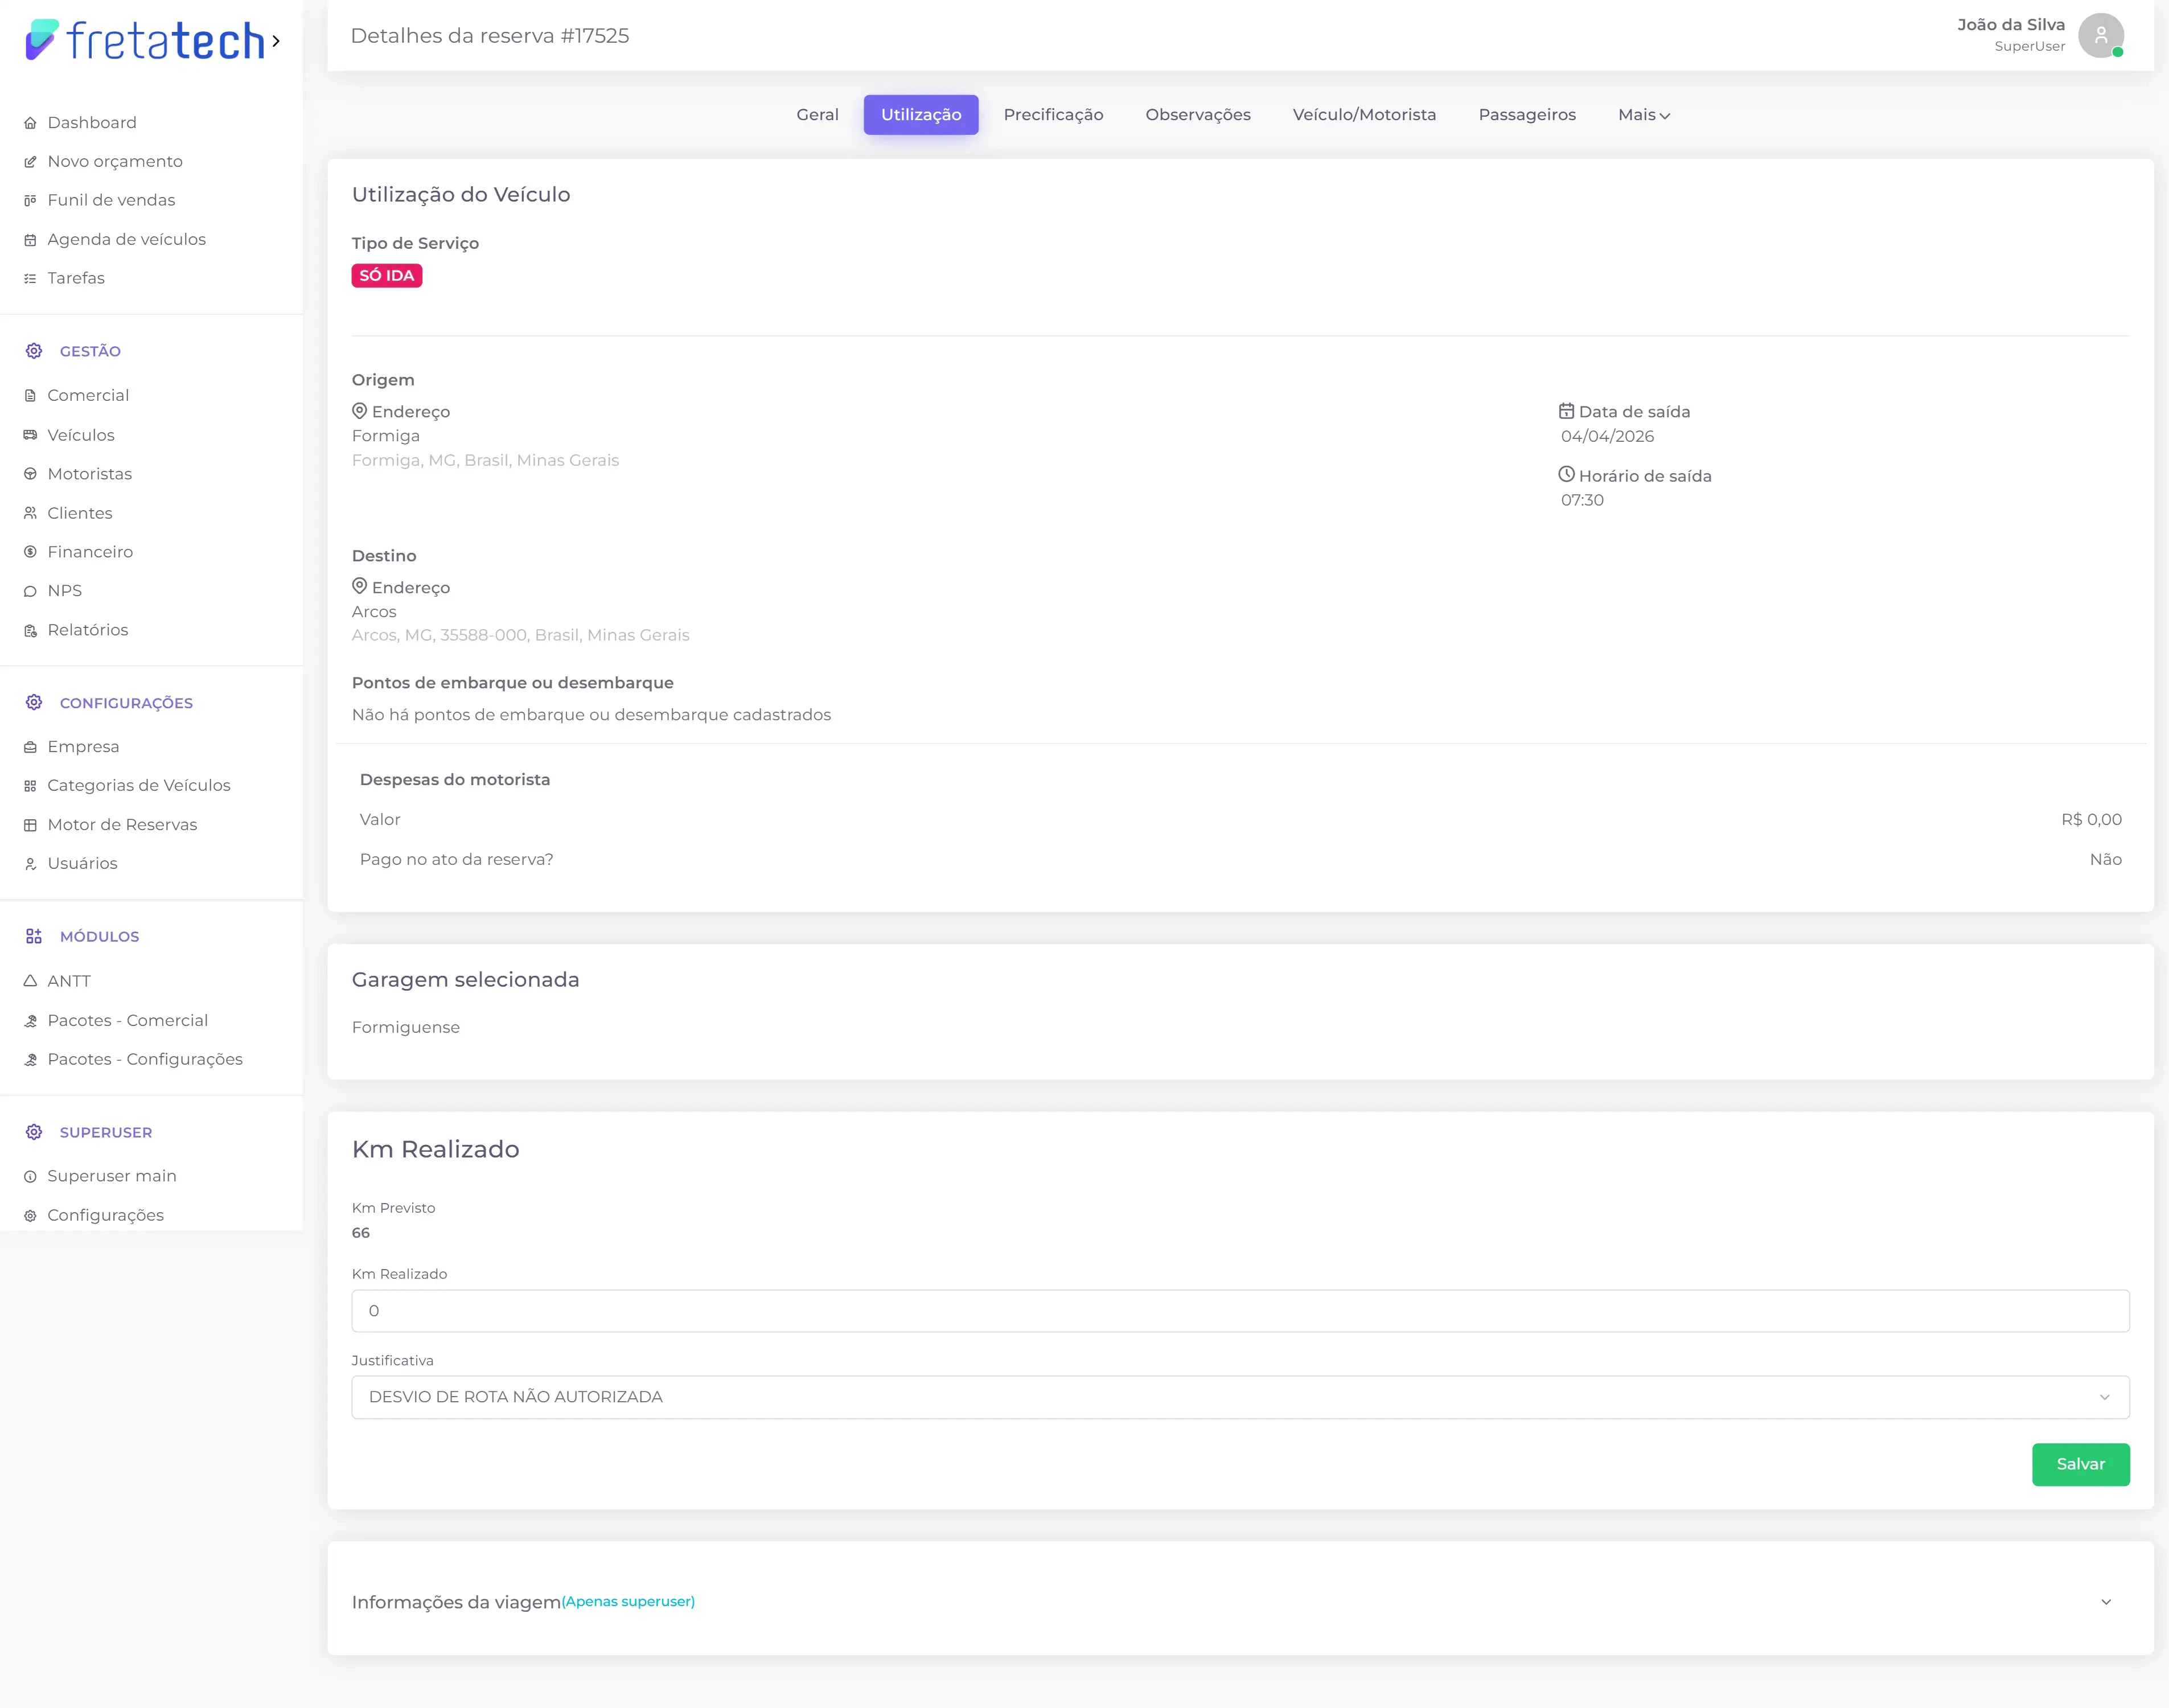Click the (Apenas superuser) label
Image resolution: width=2169 pixels, height=1708 pixels.
(628, 1601)
